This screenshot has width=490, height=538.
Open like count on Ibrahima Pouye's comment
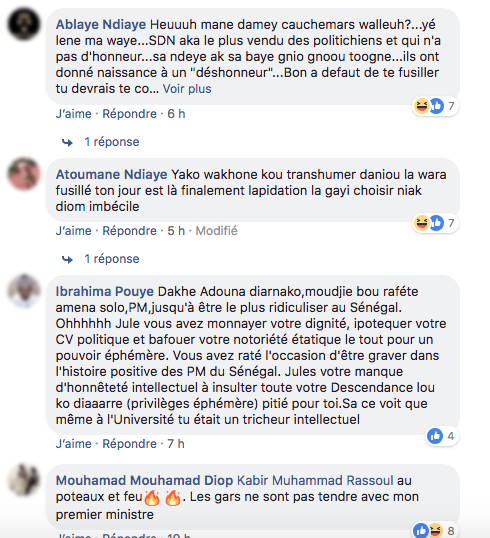click(x=442, y=436)
